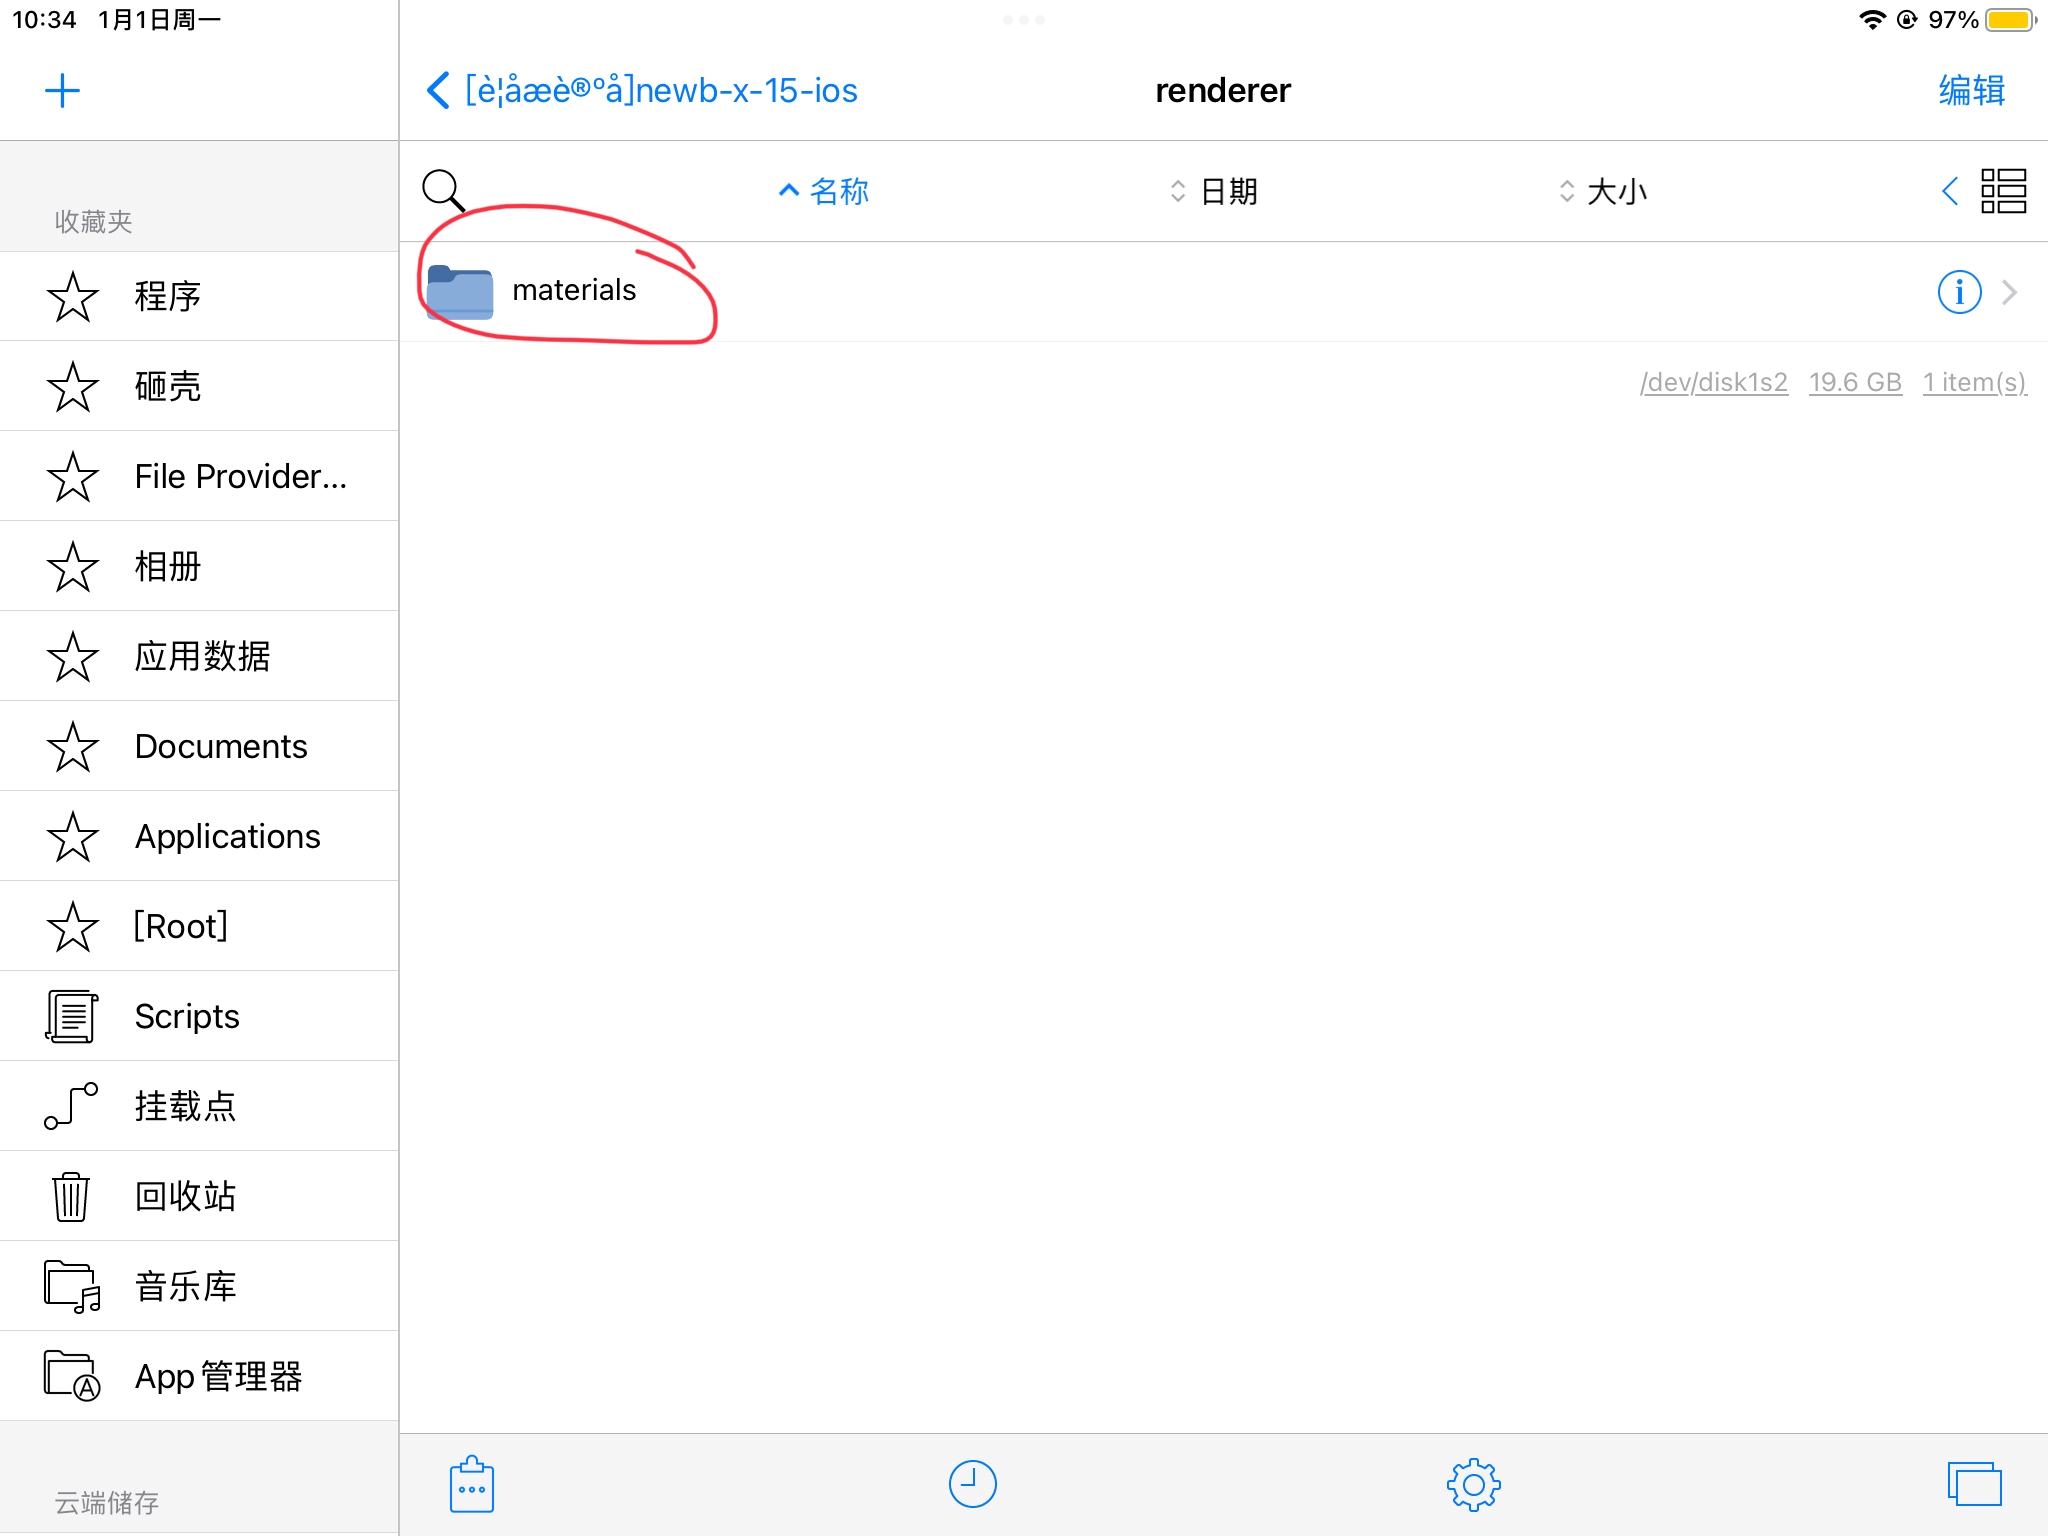Open the 相册 album favorite

[x=199, y=566]
